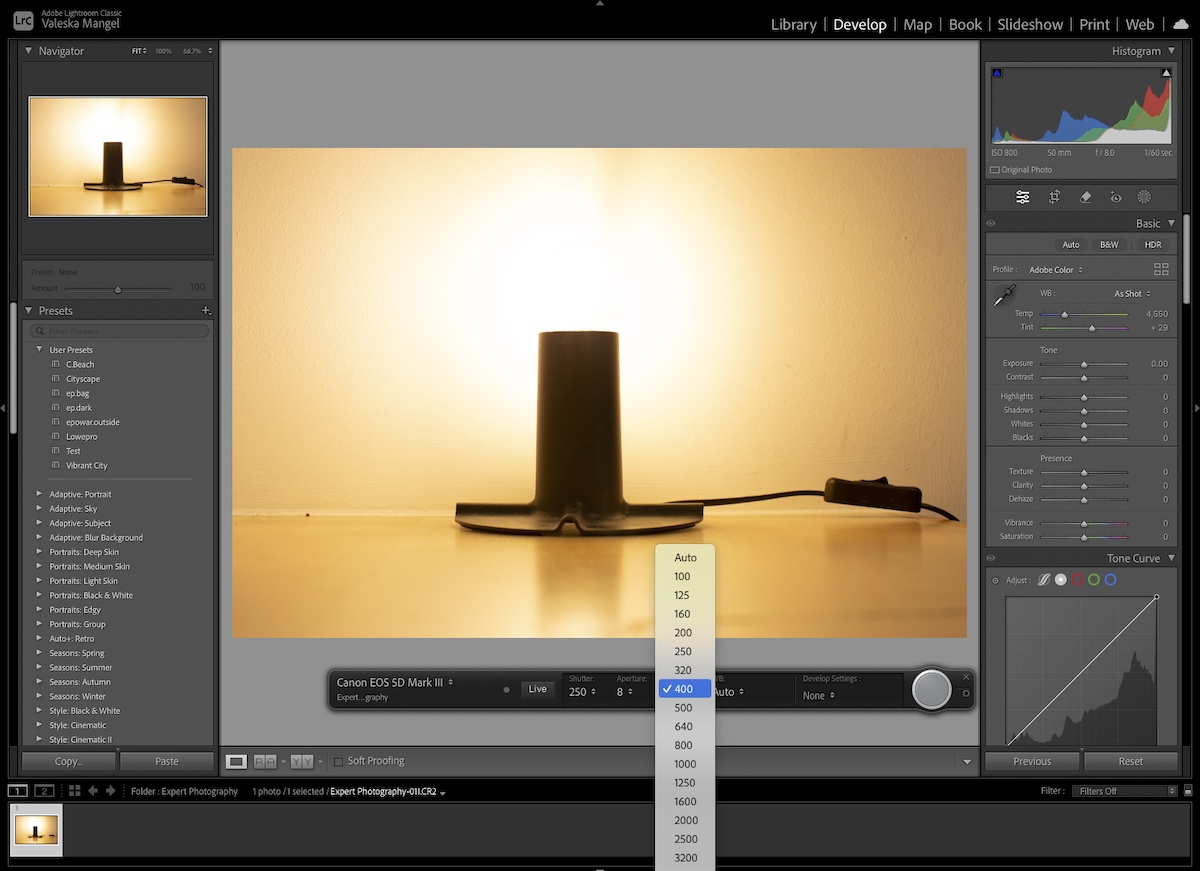Screen dimensions: 1200x871
Task: Select ISO 400 from the open dropdown
Action: [683, 688]
